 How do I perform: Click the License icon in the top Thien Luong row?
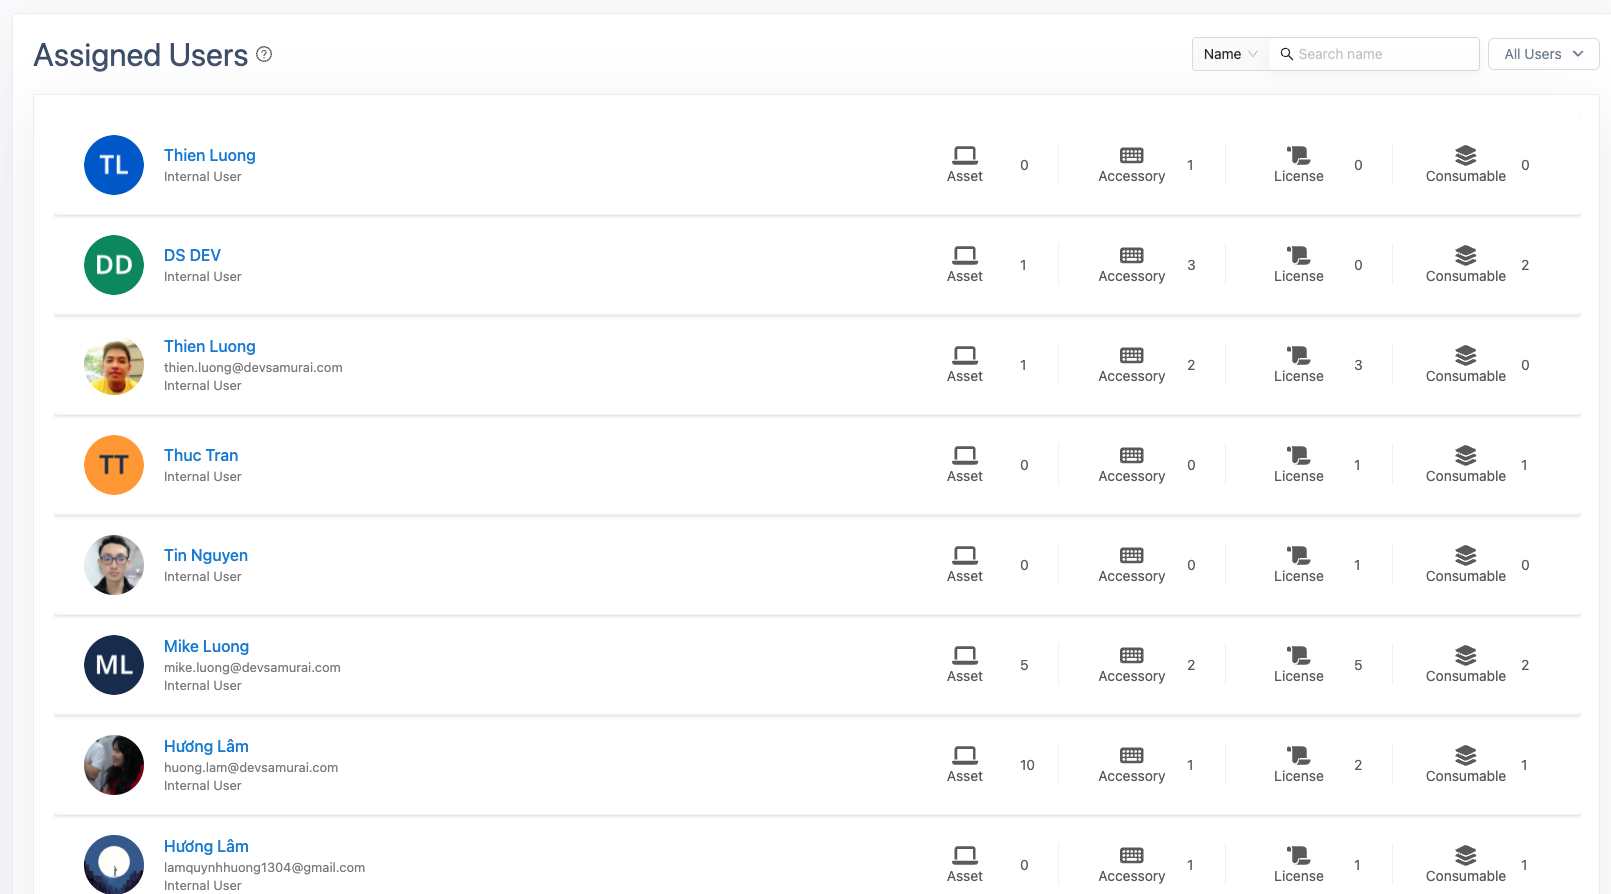coord(1298,155)
